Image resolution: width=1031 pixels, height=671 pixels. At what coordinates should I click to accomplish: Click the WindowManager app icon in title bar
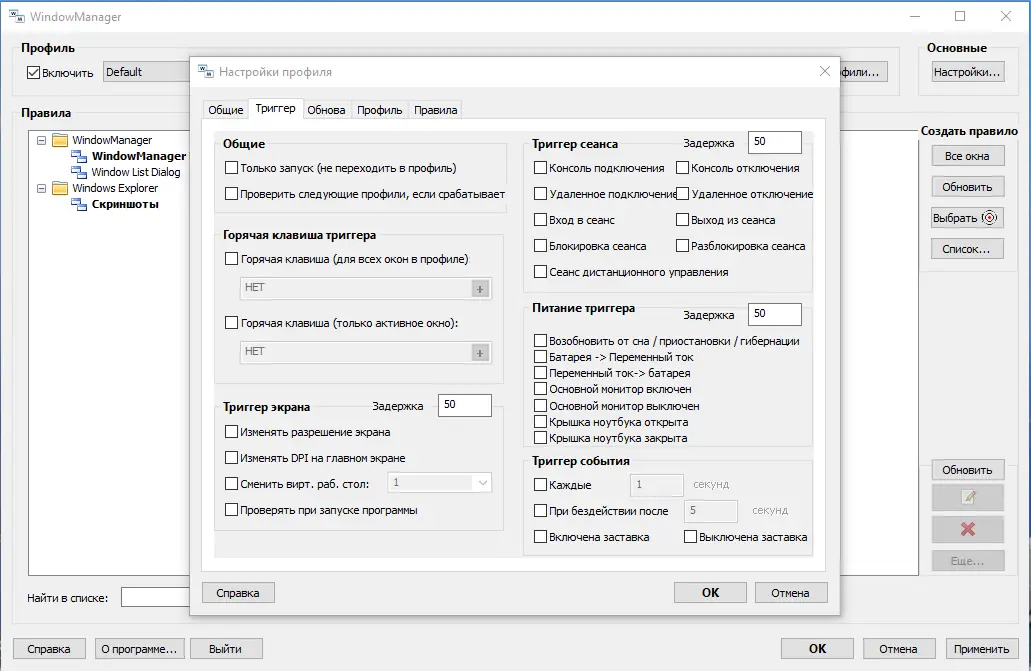click(x=16, y=16)
